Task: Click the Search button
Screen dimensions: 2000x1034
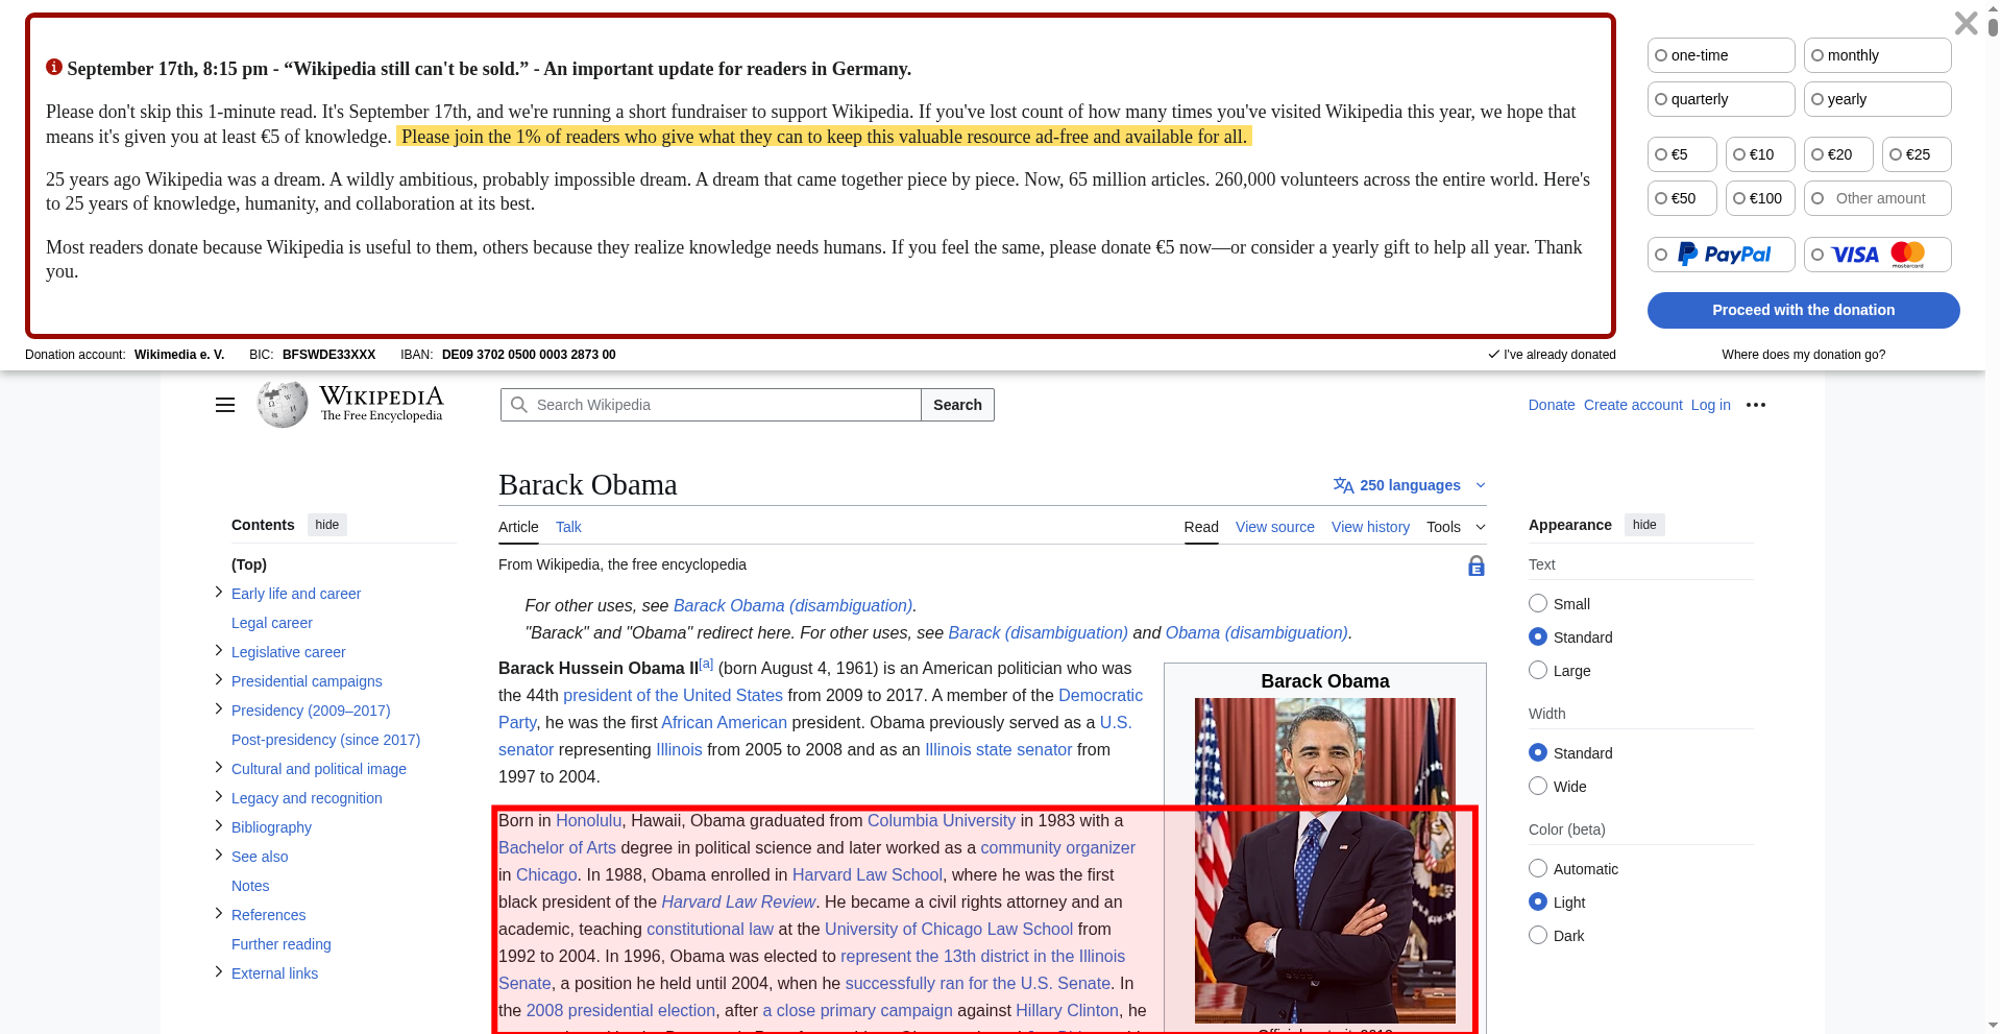Action: point(957,405)
